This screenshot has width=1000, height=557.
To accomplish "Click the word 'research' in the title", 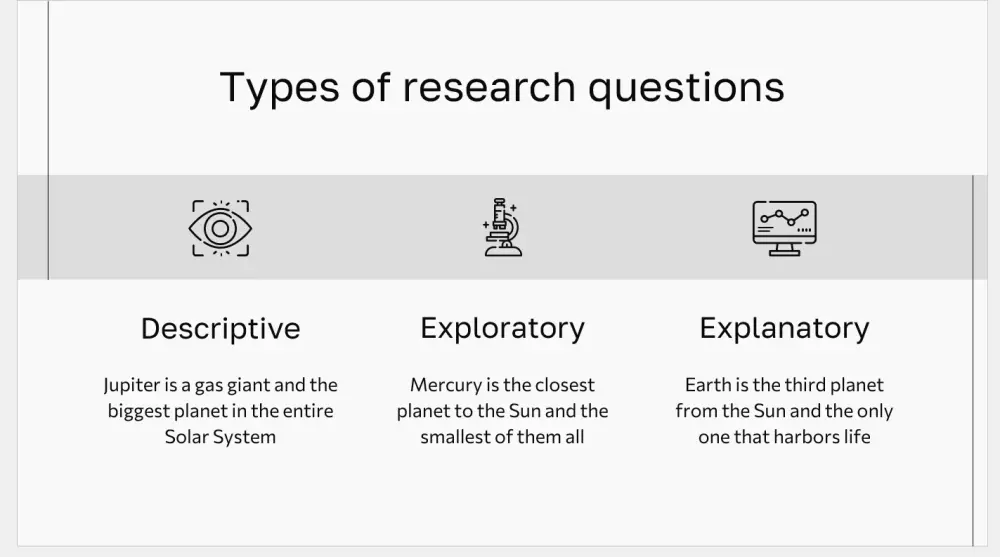I will tap(489, 88).
